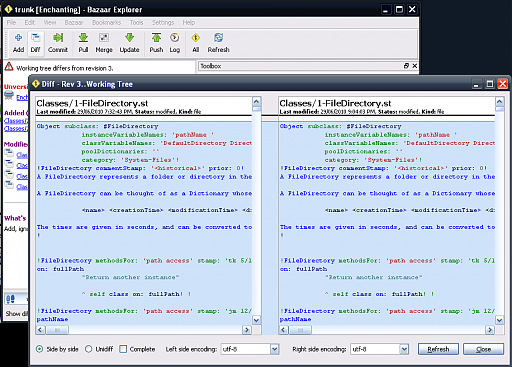Open the Help menu
512x367 pixels.
[x=189, y=22]
